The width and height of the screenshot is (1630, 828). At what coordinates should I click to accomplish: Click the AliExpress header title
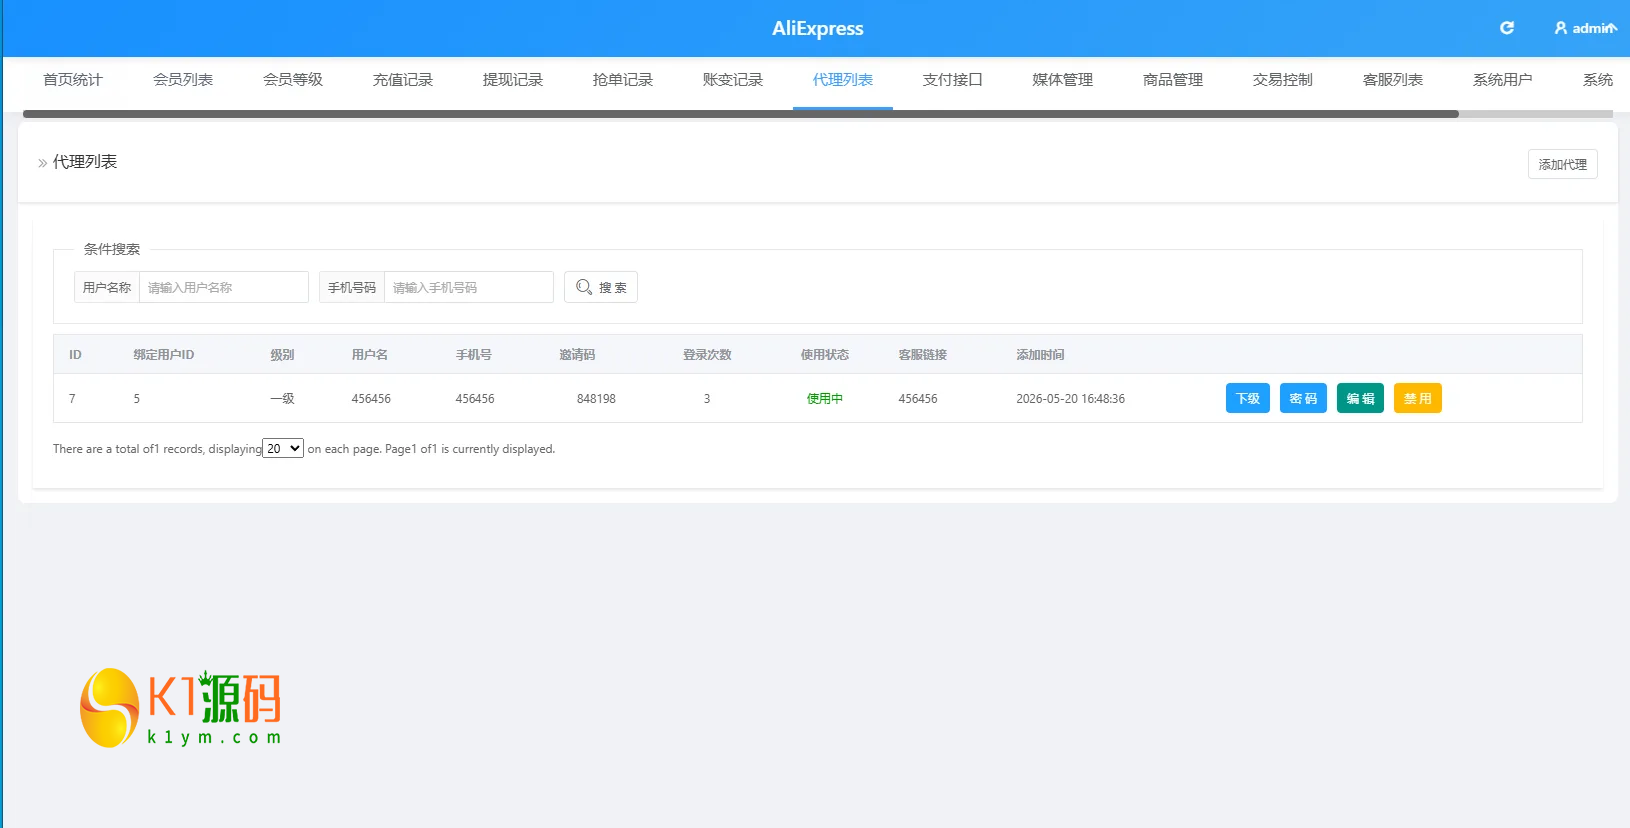coord(817,28)
